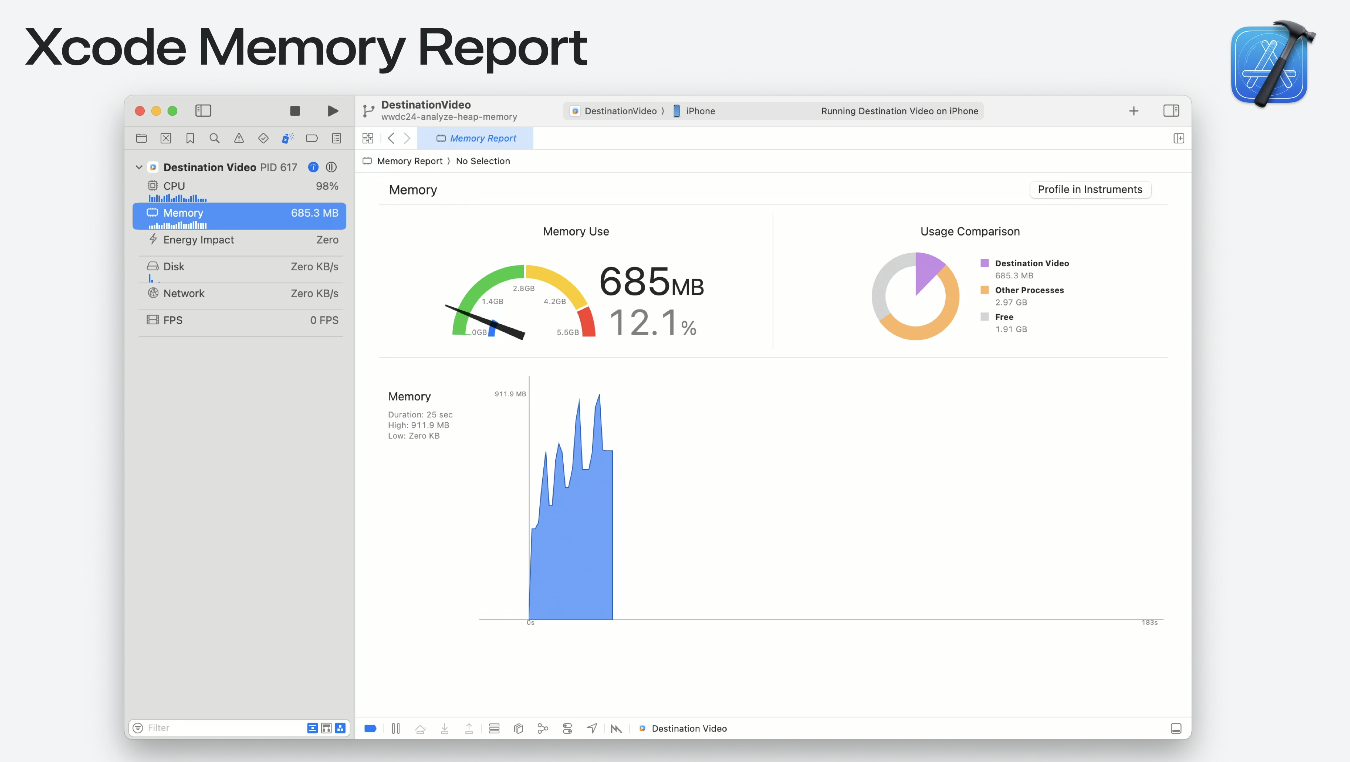This screenshot has width=1350, height=762.
Task: Open the DestinationVideo scheme selector
Action: click(x=613, y=111)
